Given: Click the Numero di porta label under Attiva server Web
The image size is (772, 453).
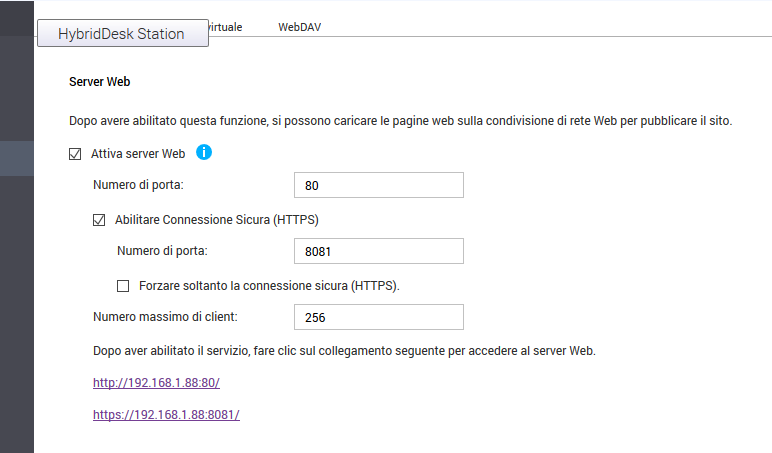Looking at the screenshot, I should [x=139, y=186].
